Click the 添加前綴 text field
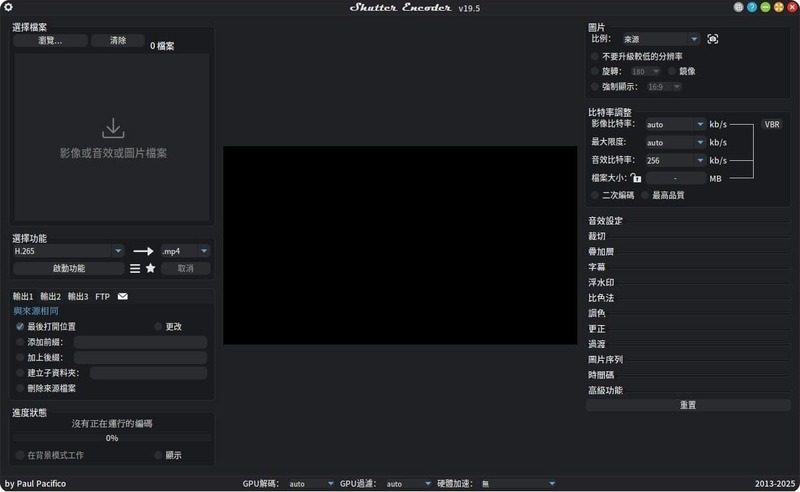 (x=140, y=342)
